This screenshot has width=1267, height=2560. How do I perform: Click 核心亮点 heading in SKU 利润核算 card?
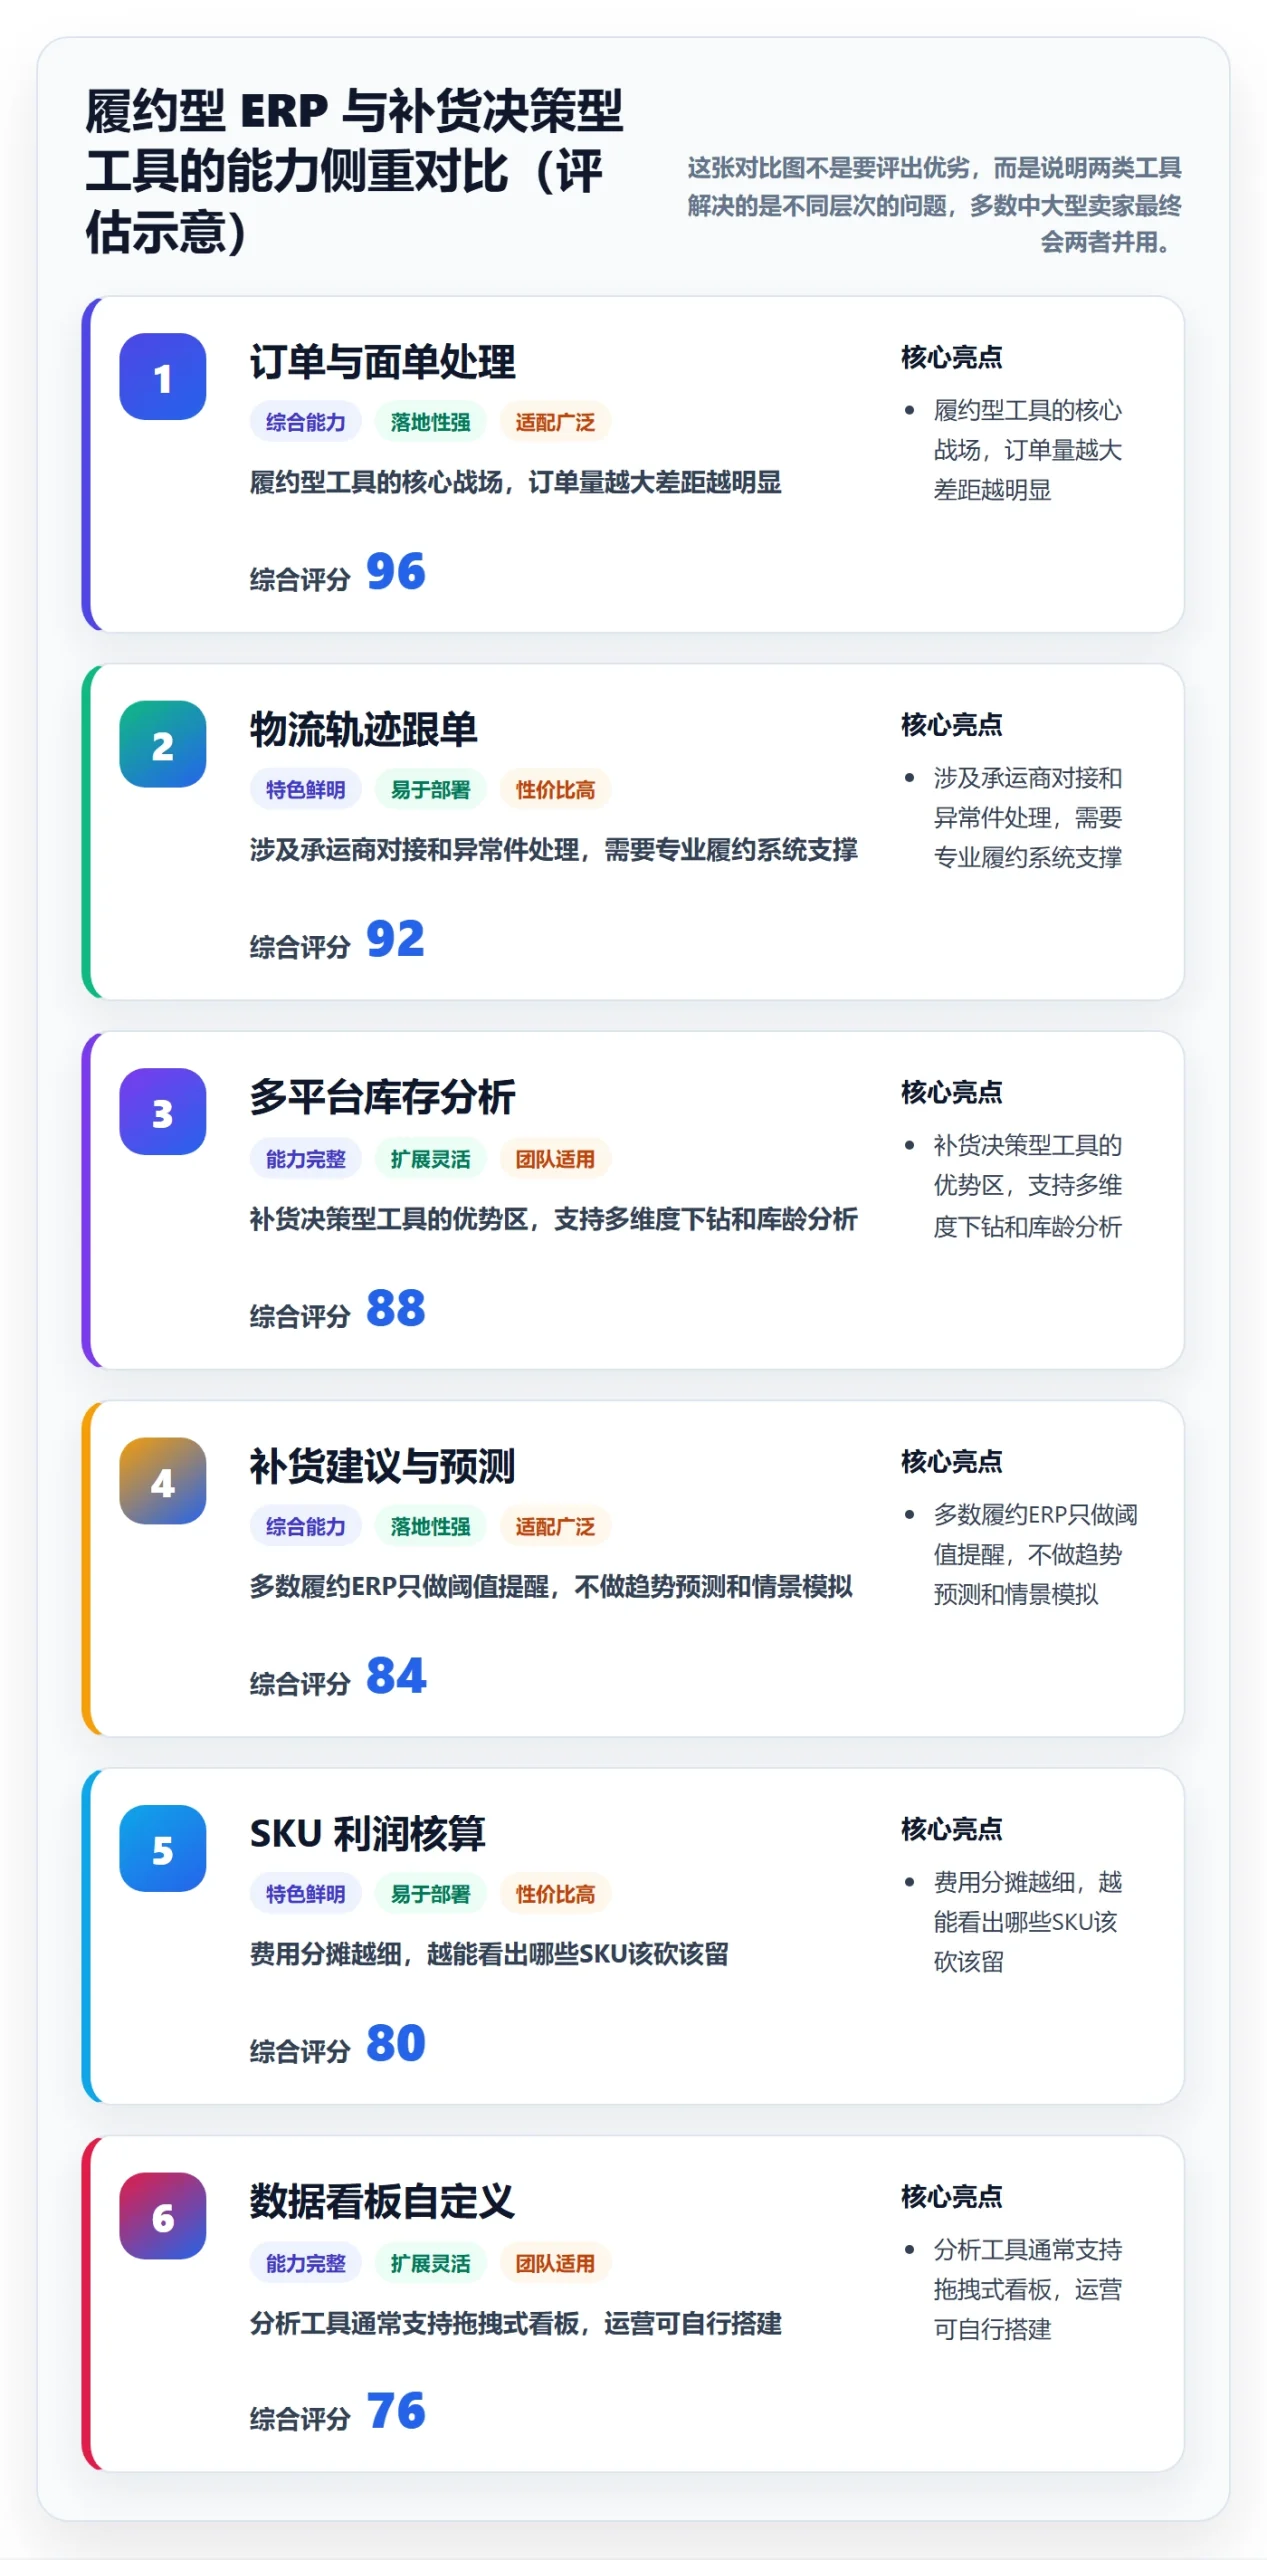951,1829
